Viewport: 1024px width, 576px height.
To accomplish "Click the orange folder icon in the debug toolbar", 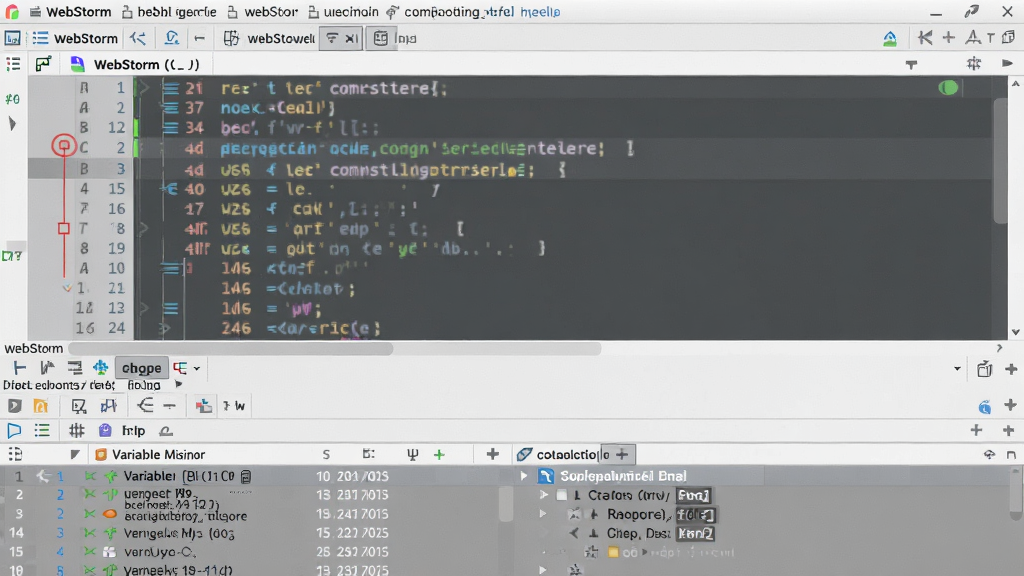I will (x=40, y=406).
